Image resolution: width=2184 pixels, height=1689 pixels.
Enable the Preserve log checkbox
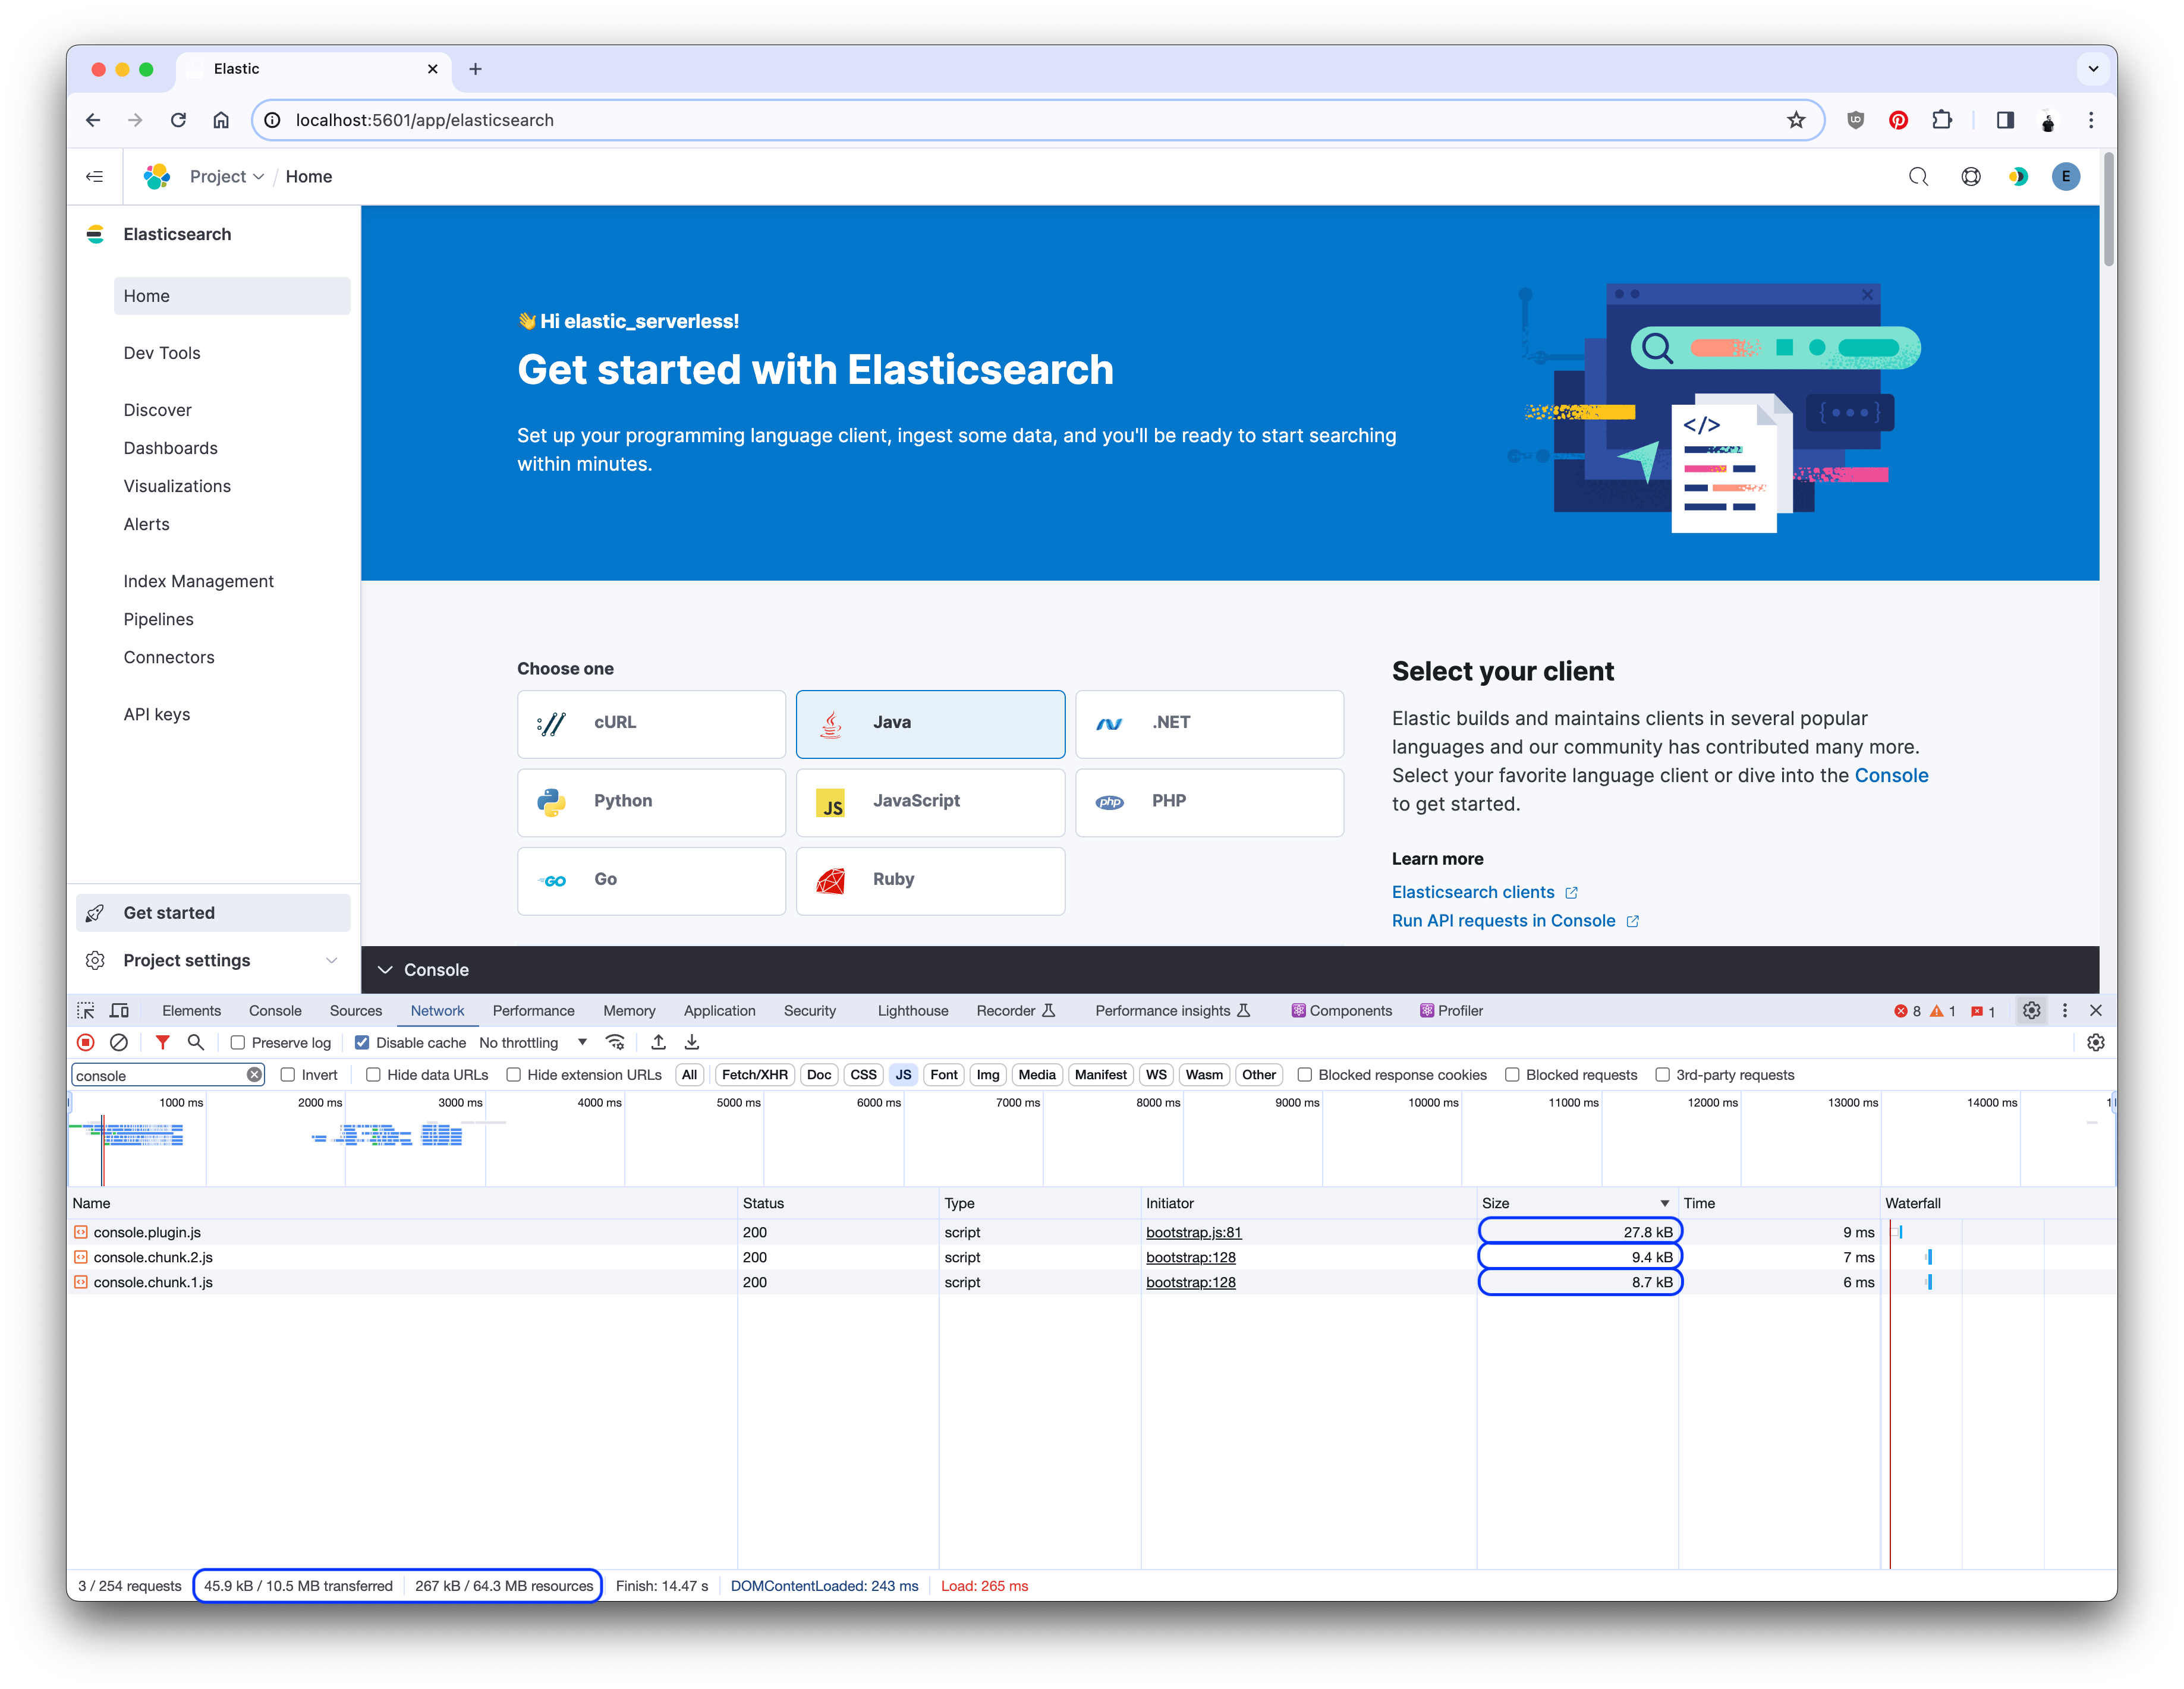pos(238,1042)
